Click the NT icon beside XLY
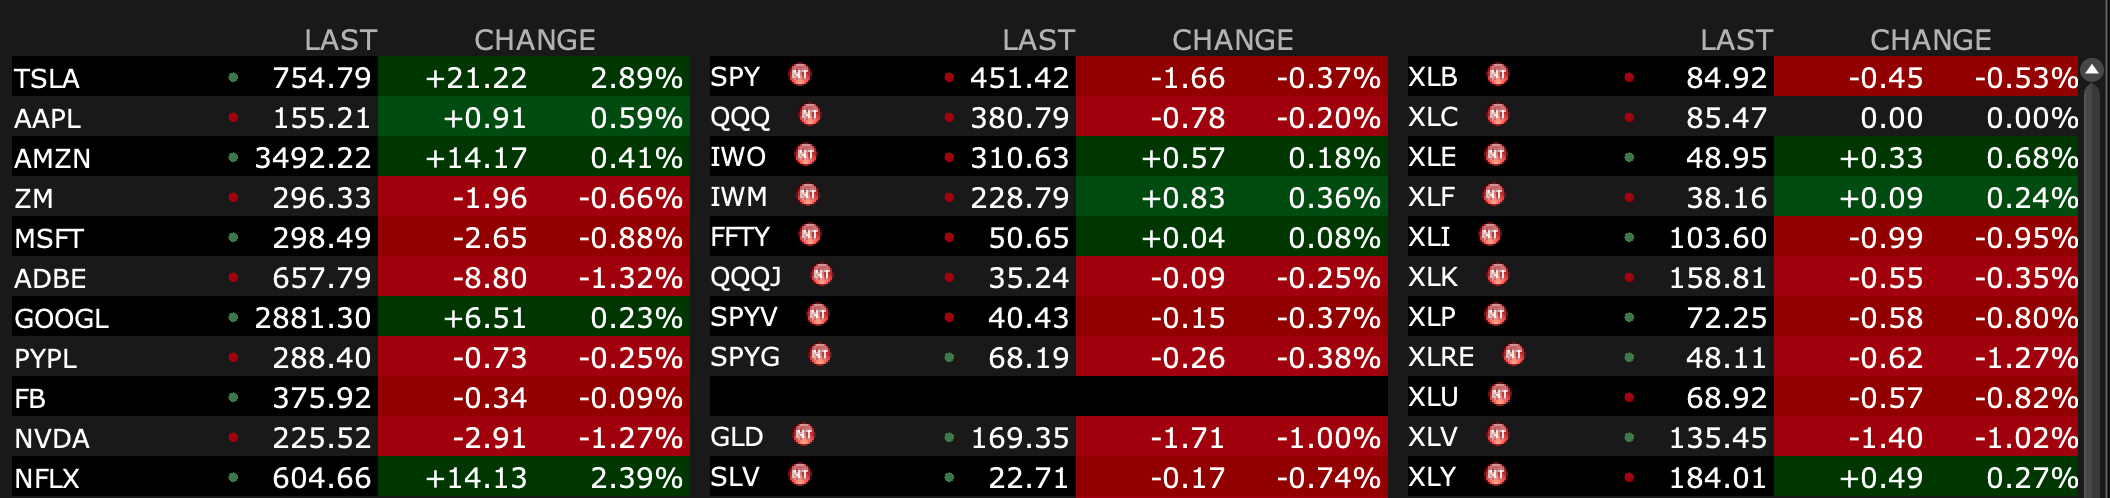Screen dimensions: 2110x498 click(x=1496, y=475)
